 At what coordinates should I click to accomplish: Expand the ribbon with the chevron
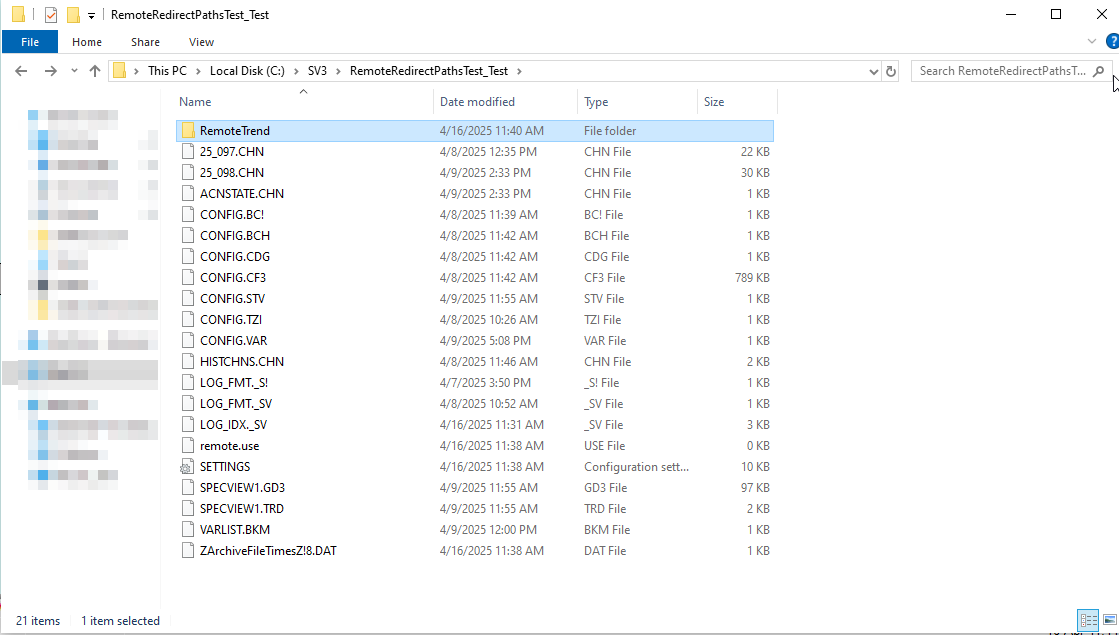[1092, 42]
